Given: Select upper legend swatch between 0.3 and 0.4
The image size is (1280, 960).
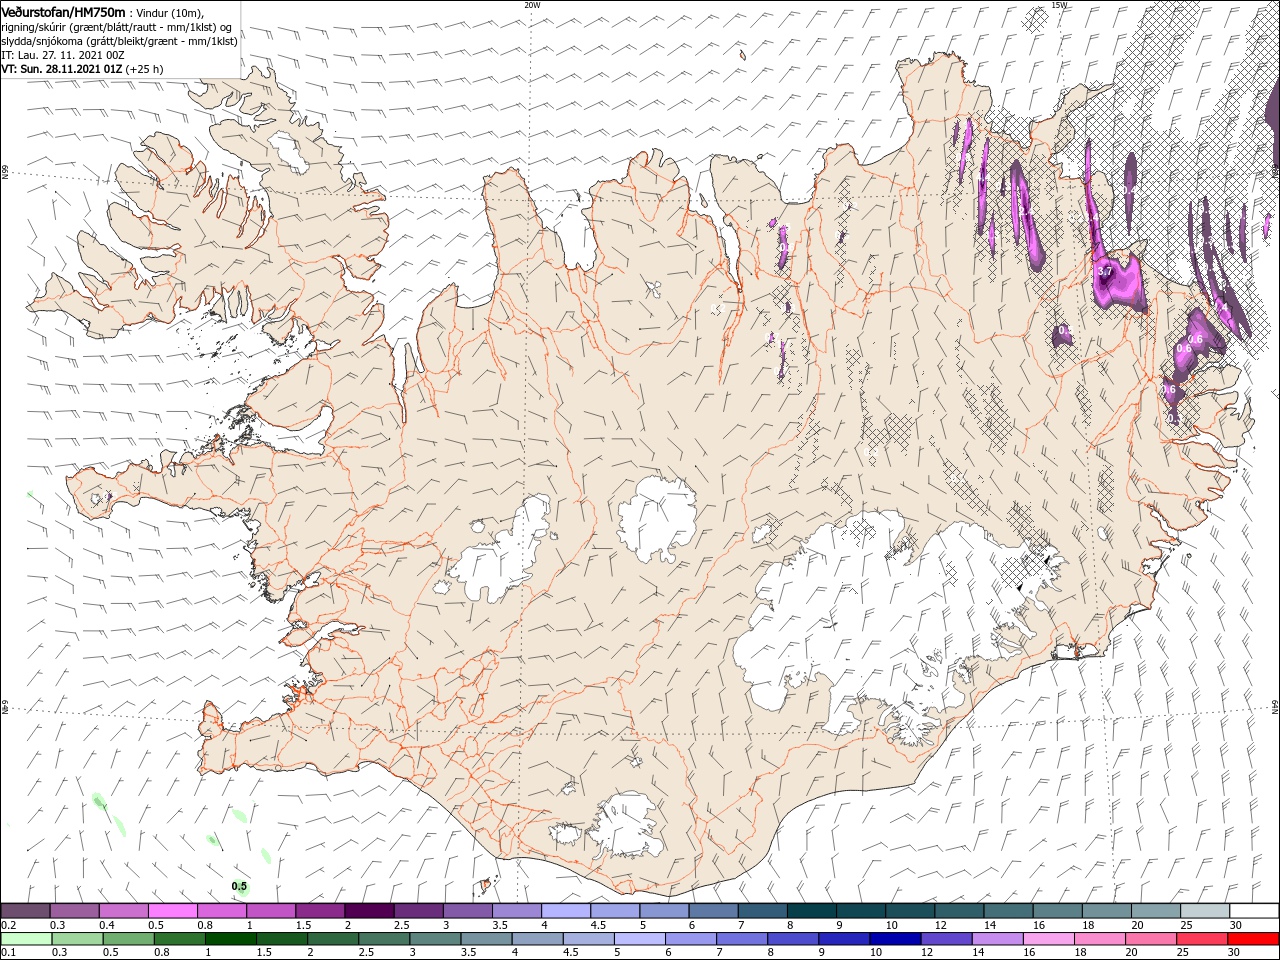Looking at the screenshot, I should coord(74,911).
